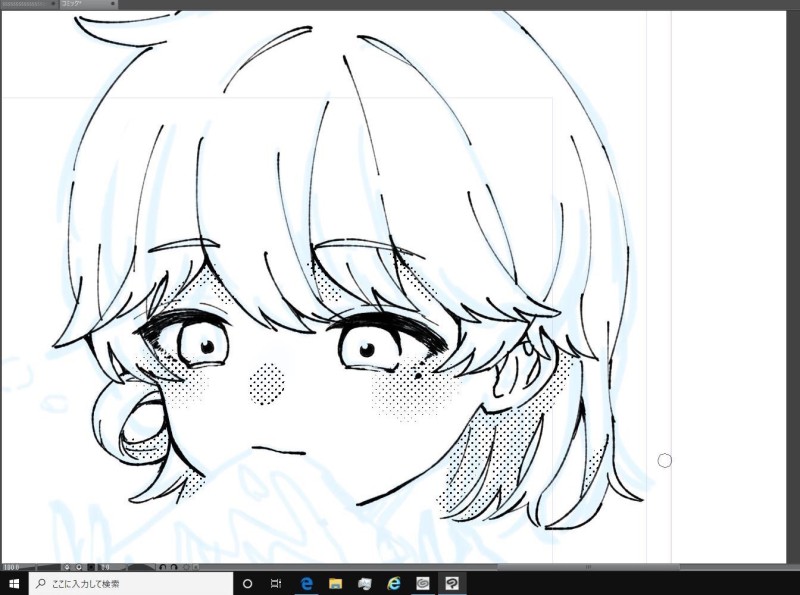Rotate canvas left with status bar icon

[x=163, y=567]
